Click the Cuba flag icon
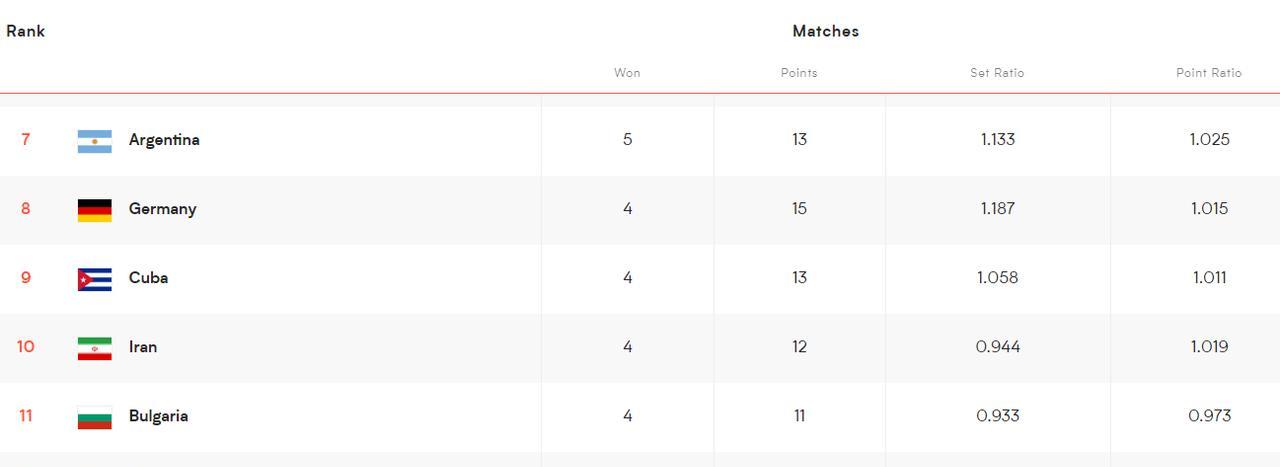 click(94, 279)
